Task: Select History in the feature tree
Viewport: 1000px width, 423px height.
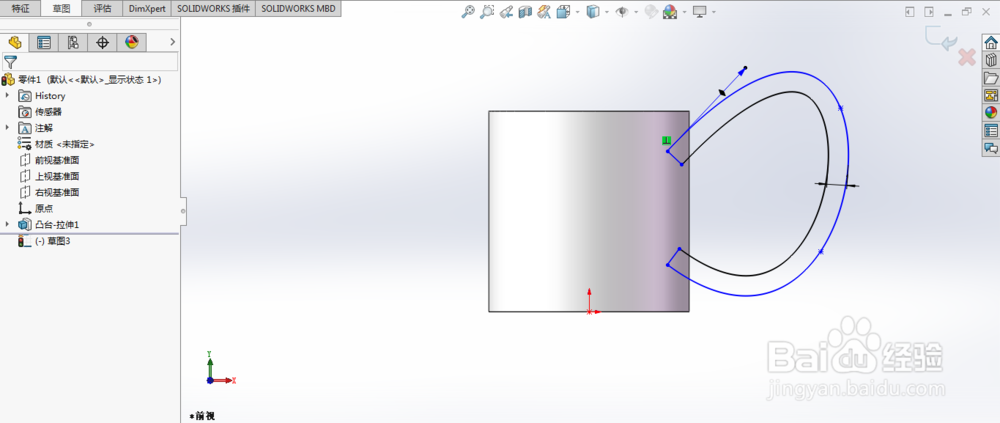Action: (x=42, y=96)
